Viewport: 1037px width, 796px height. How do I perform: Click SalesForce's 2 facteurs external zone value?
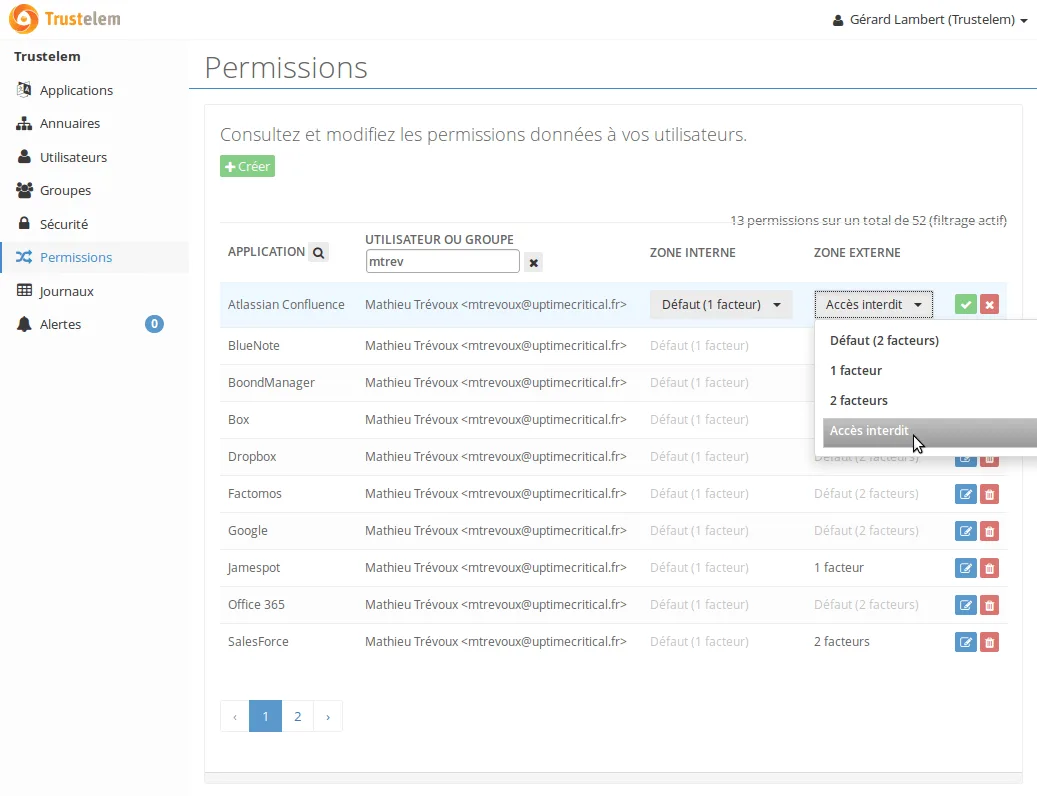[841, 642]
